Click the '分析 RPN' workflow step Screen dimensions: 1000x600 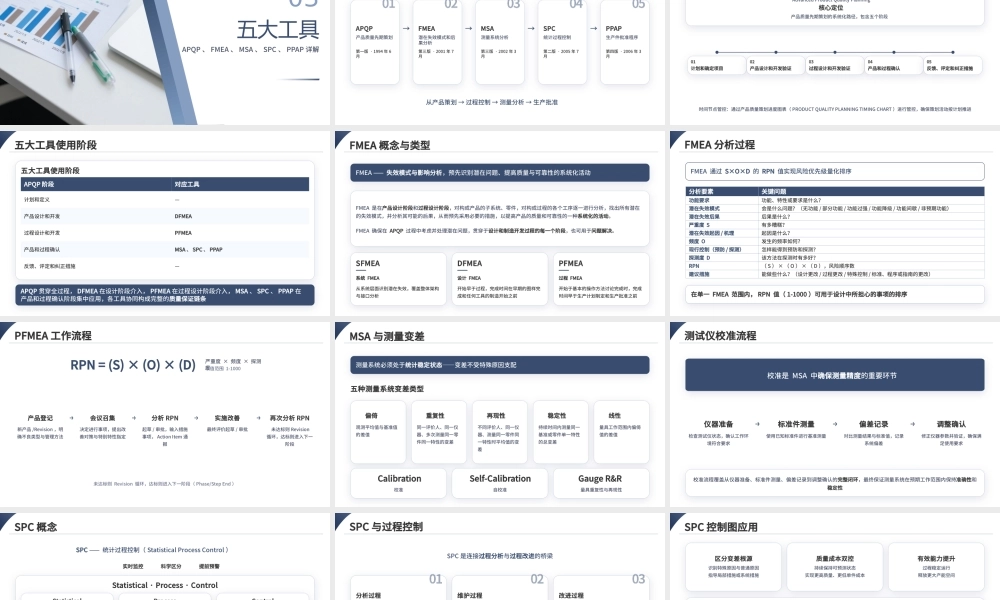(165, 430)
